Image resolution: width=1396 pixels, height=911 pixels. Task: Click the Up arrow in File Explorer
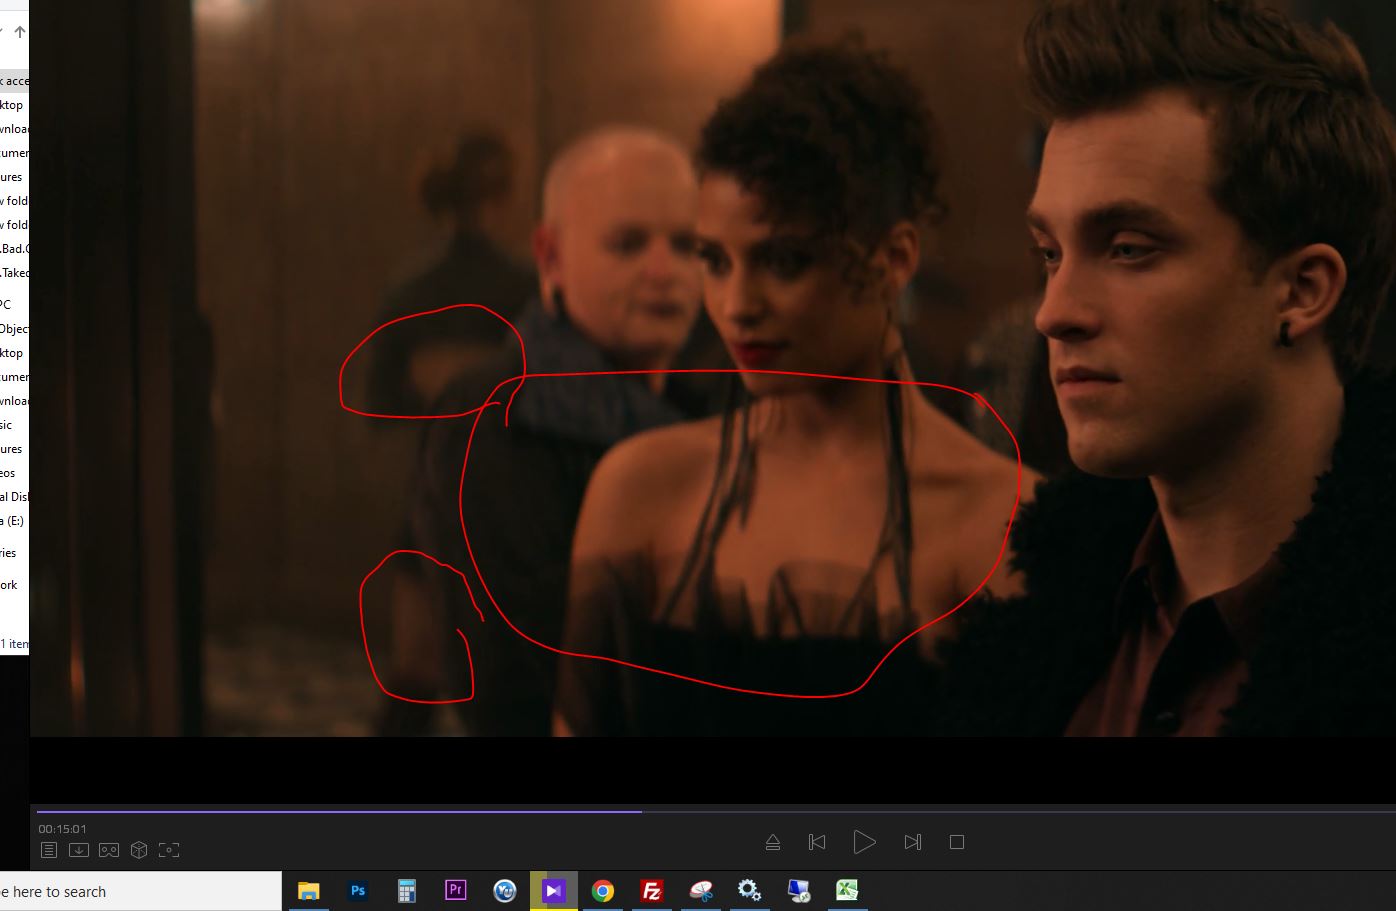coord(19,32)
